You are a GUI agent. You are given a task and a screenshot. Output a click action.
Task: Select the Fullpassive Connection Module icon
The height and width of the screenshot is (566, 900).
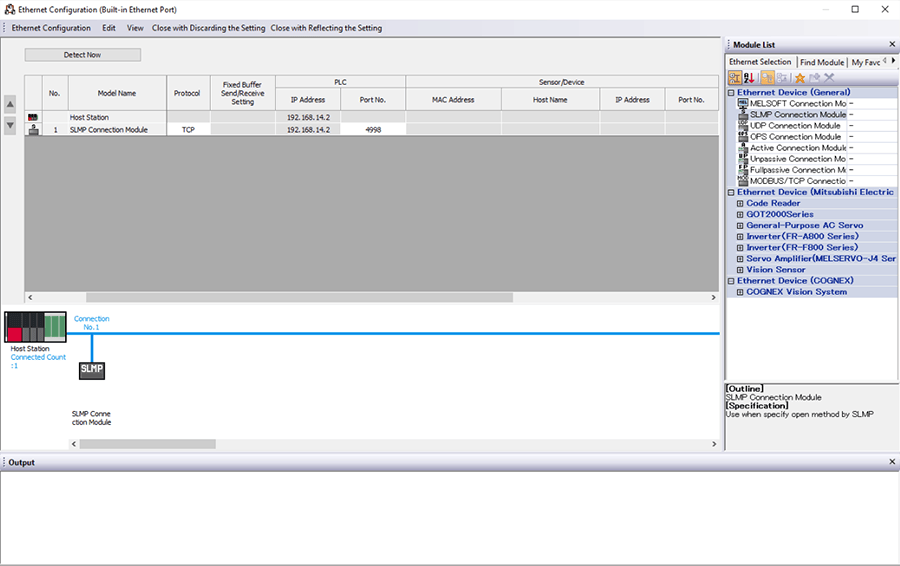tap(743, 170)
